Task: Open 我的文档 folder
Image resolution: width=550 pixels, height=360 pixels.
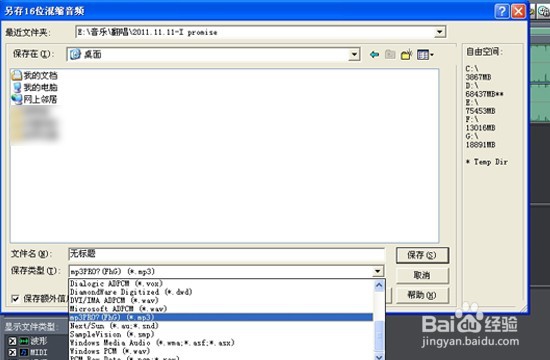Action: [x=34, y=75]
